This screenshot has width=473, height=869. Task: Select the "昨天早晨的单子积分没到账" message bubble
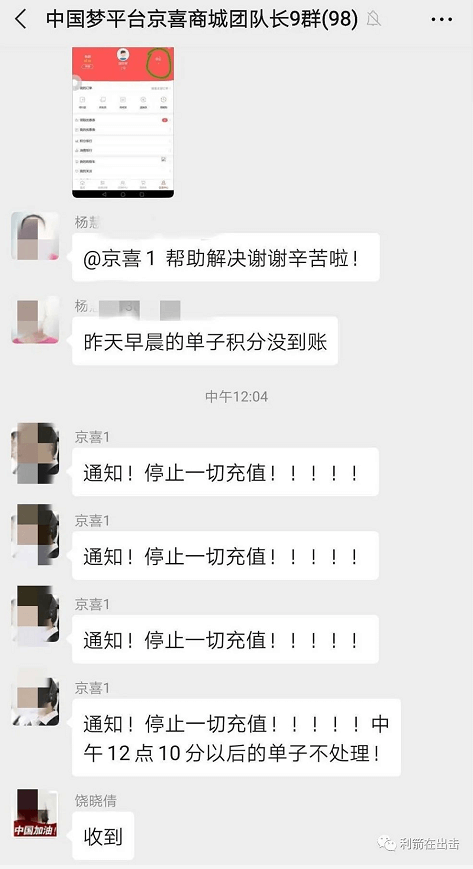(205, 341)
